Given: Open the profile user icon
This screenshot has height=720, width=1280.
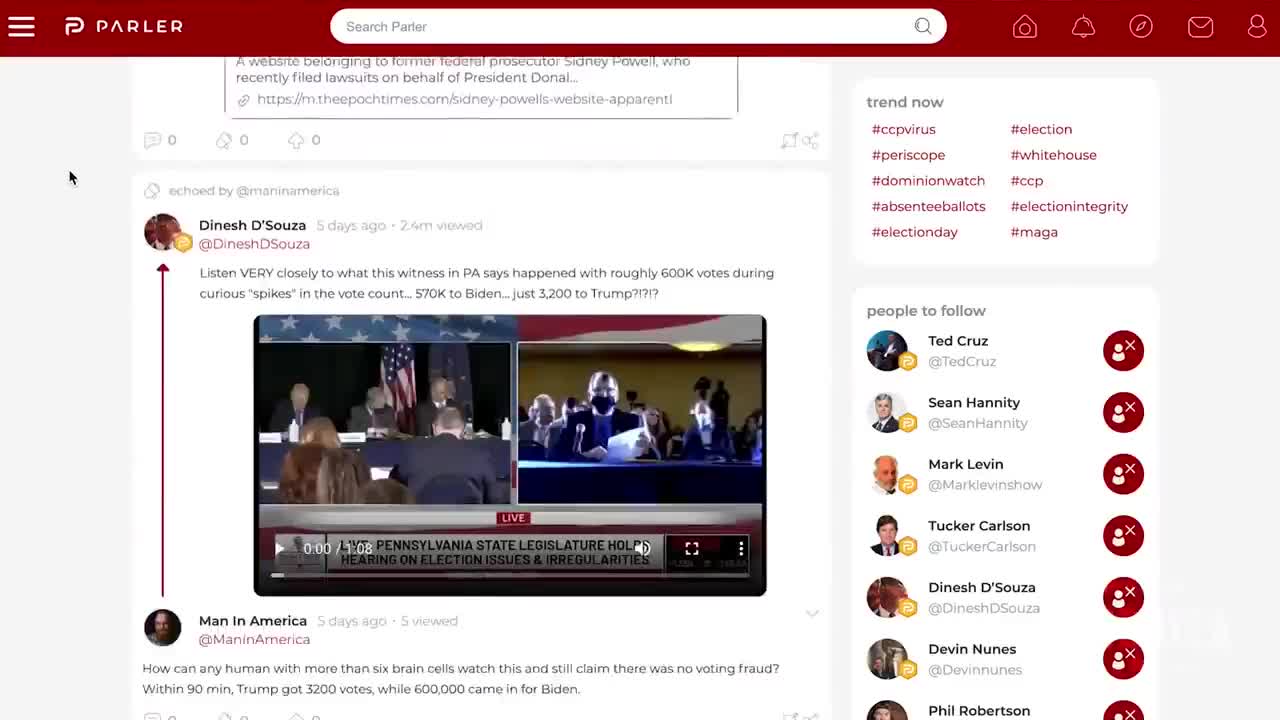Looking at the screenshot, I should click(1257, 27).
